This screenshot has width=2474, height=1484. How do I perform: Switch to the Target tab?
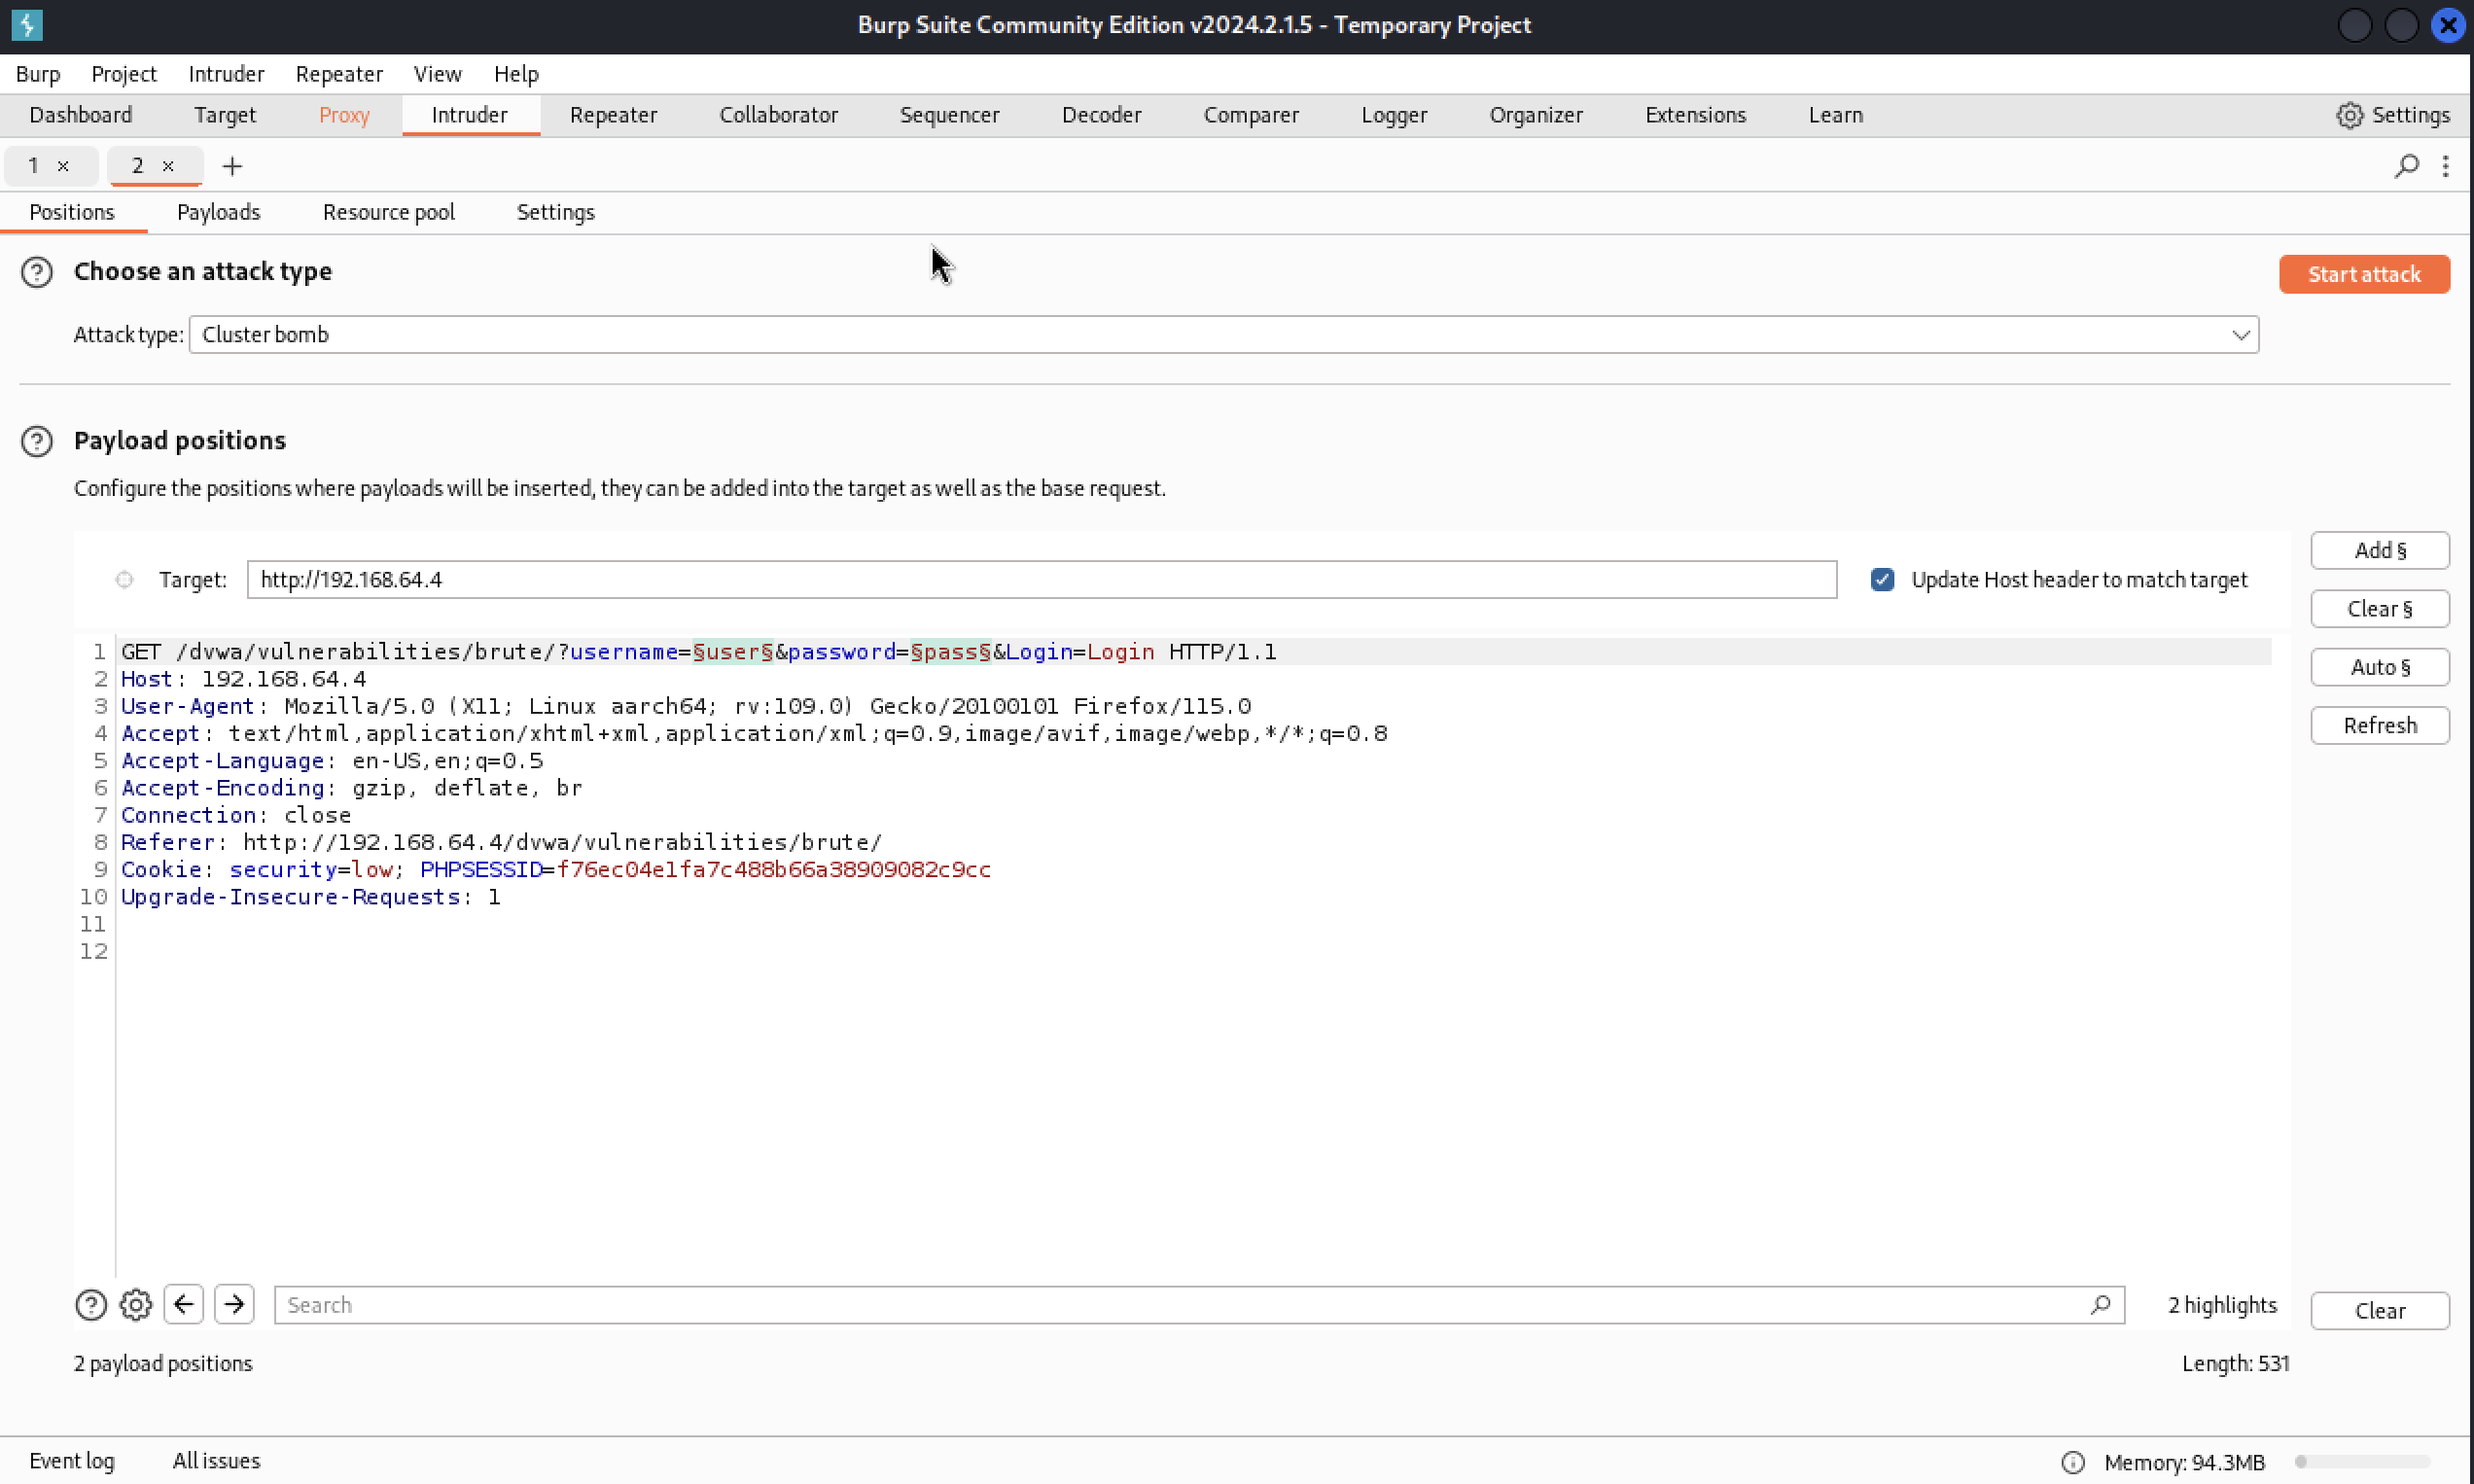225,115
